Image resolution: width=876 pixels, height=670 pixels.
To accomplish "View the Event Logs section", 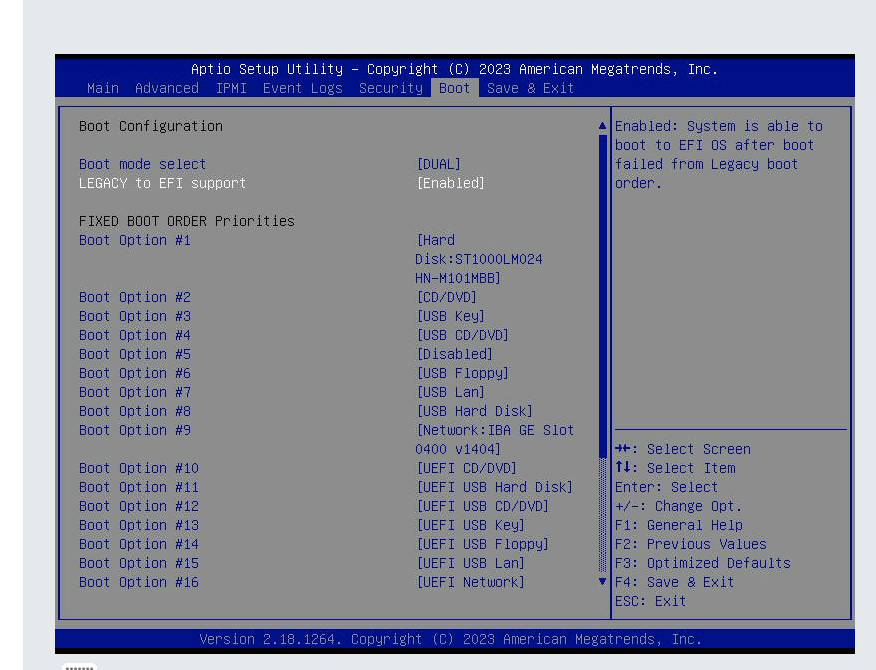I will click(x=302, y=88).
